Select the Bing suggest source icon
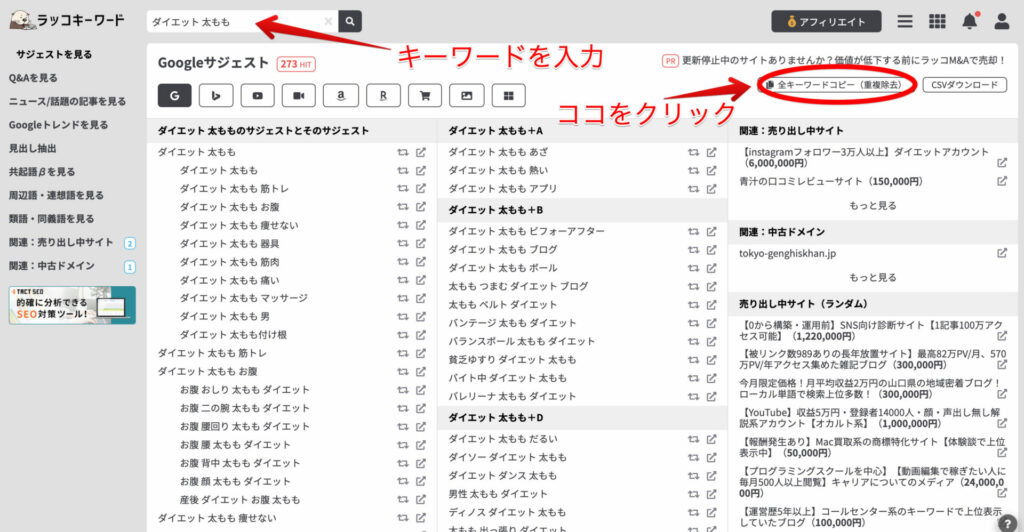 [216, 95]
